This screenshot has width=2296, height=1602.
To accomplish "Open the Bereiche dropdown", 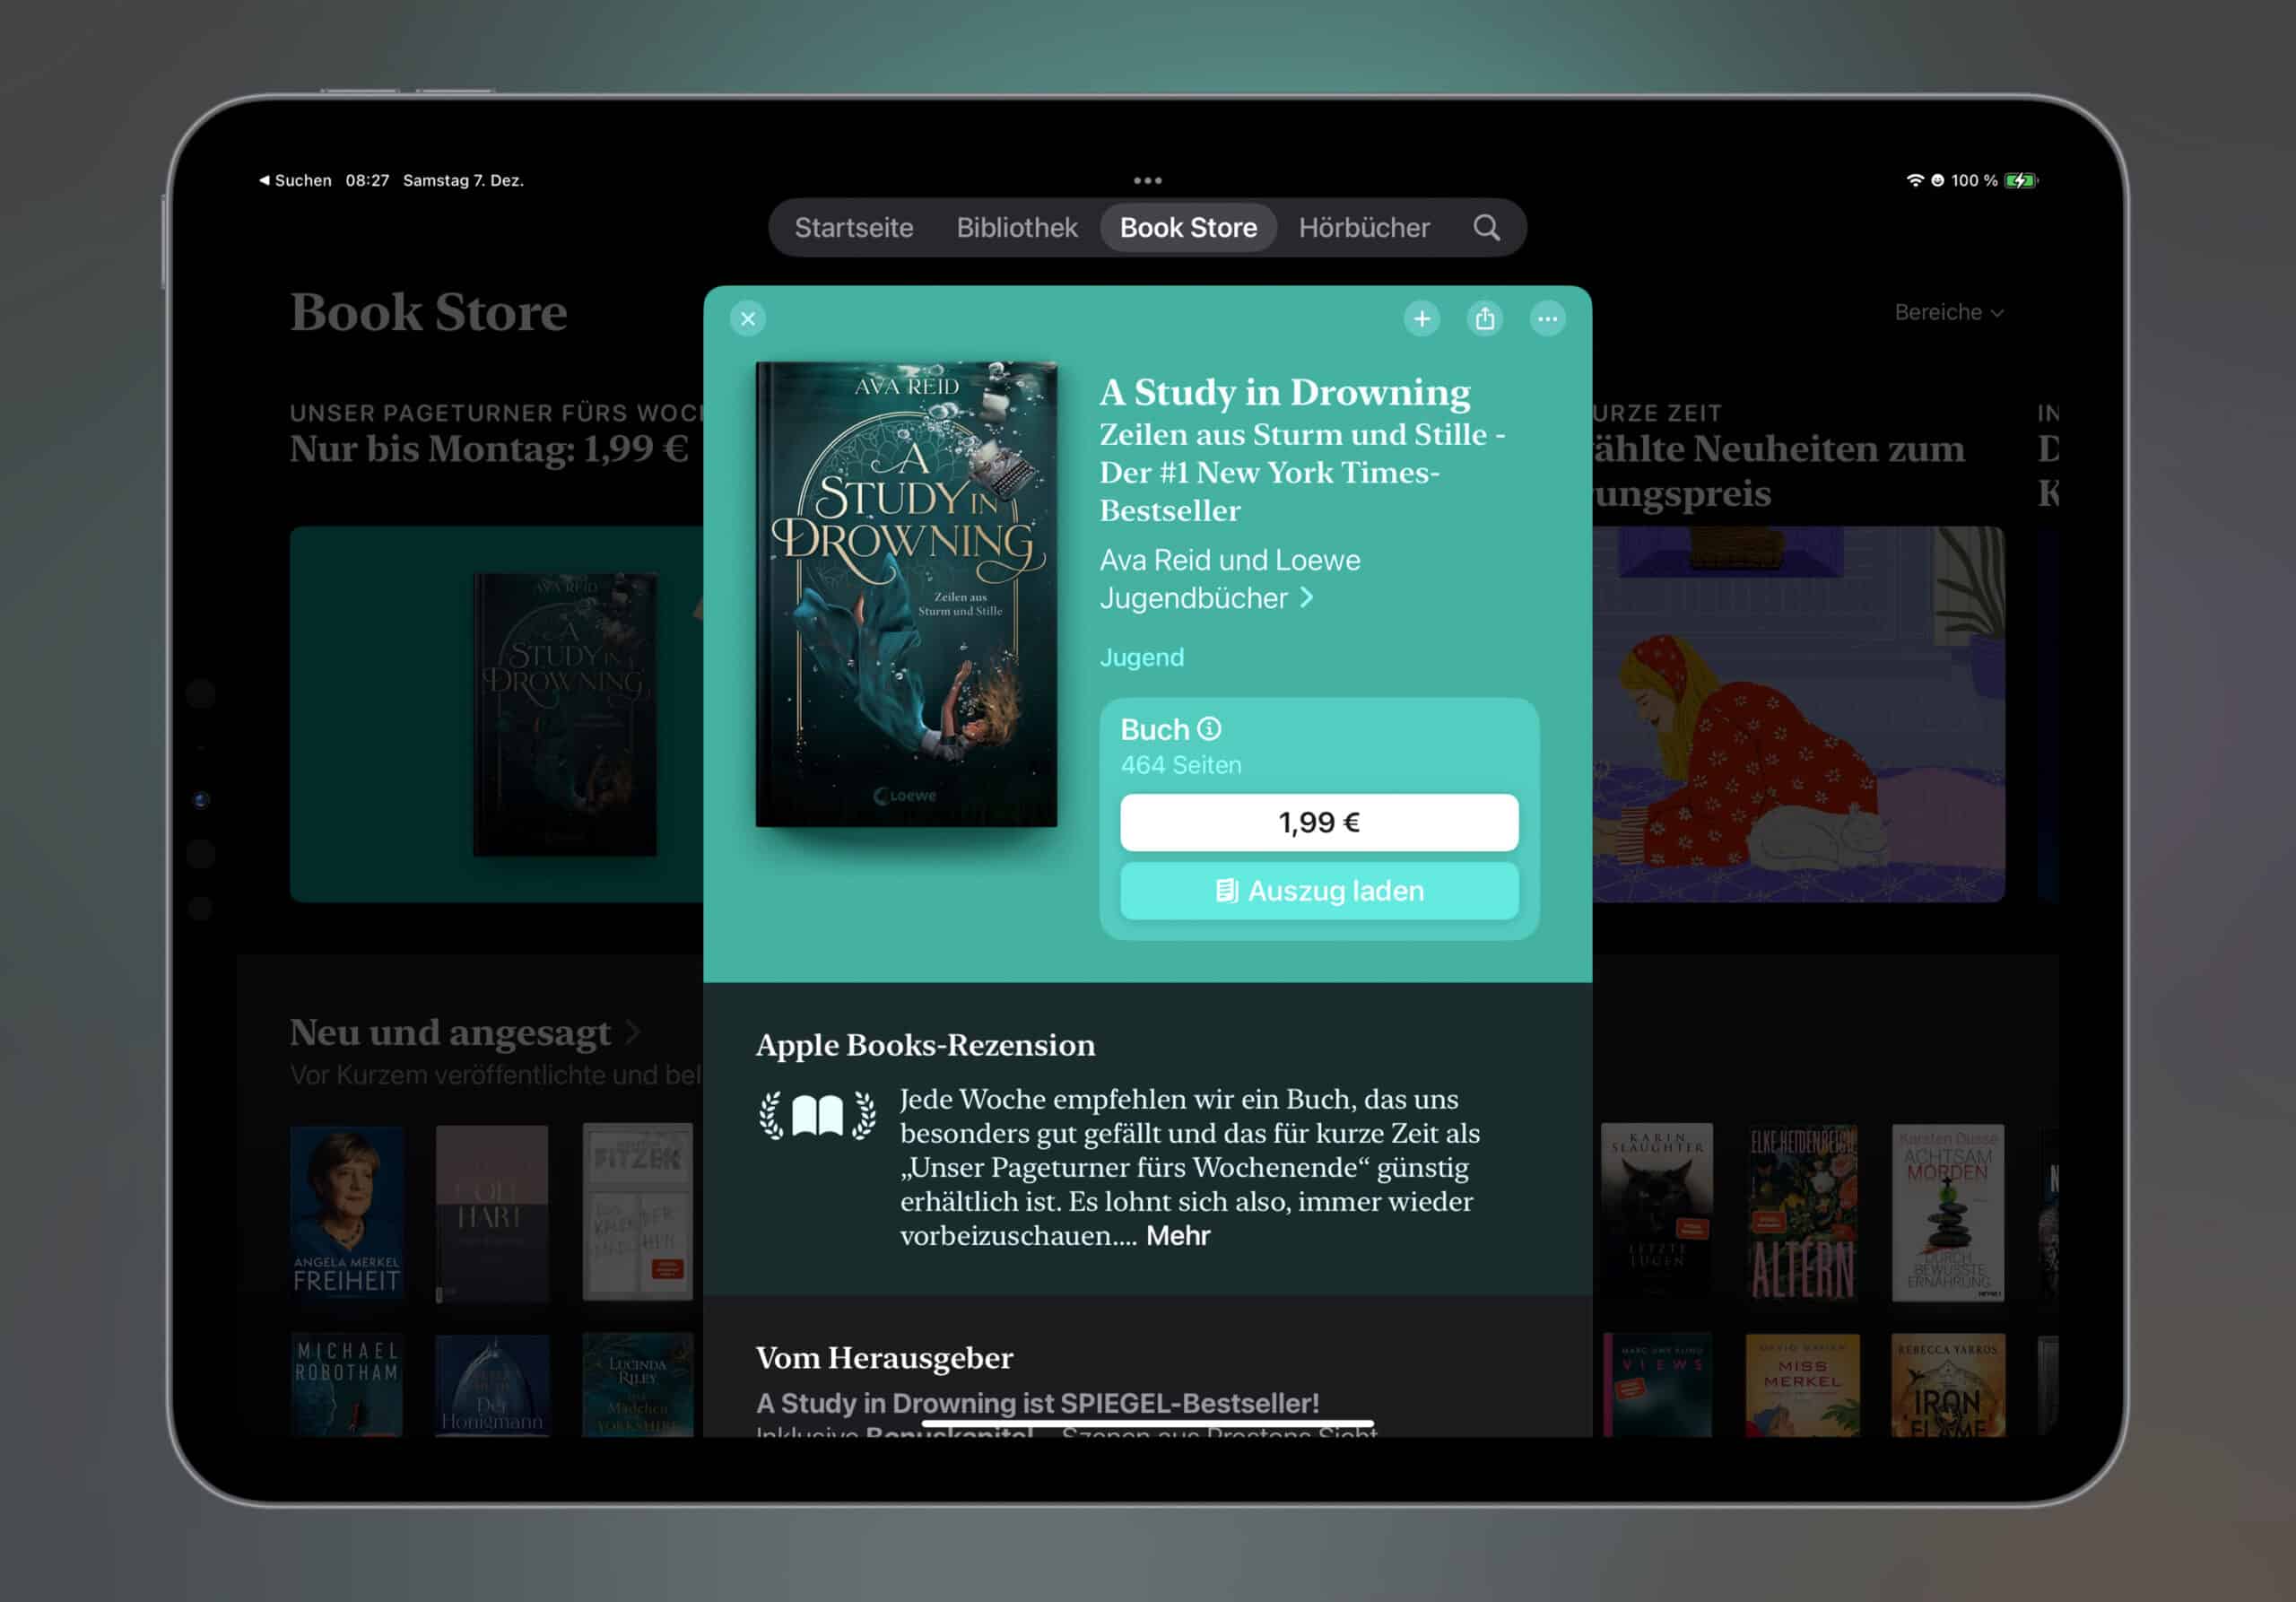I will 1949,312.
